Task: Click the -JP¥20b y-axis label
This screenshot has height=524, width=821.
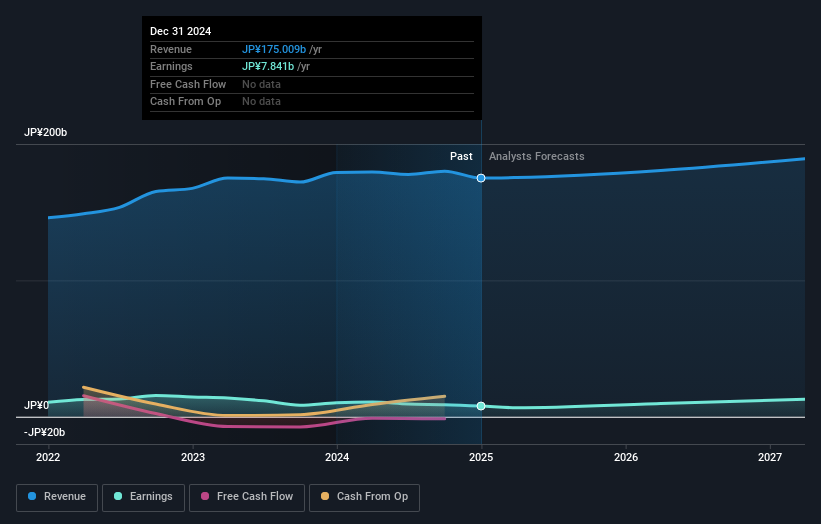Action: (45, 432)
